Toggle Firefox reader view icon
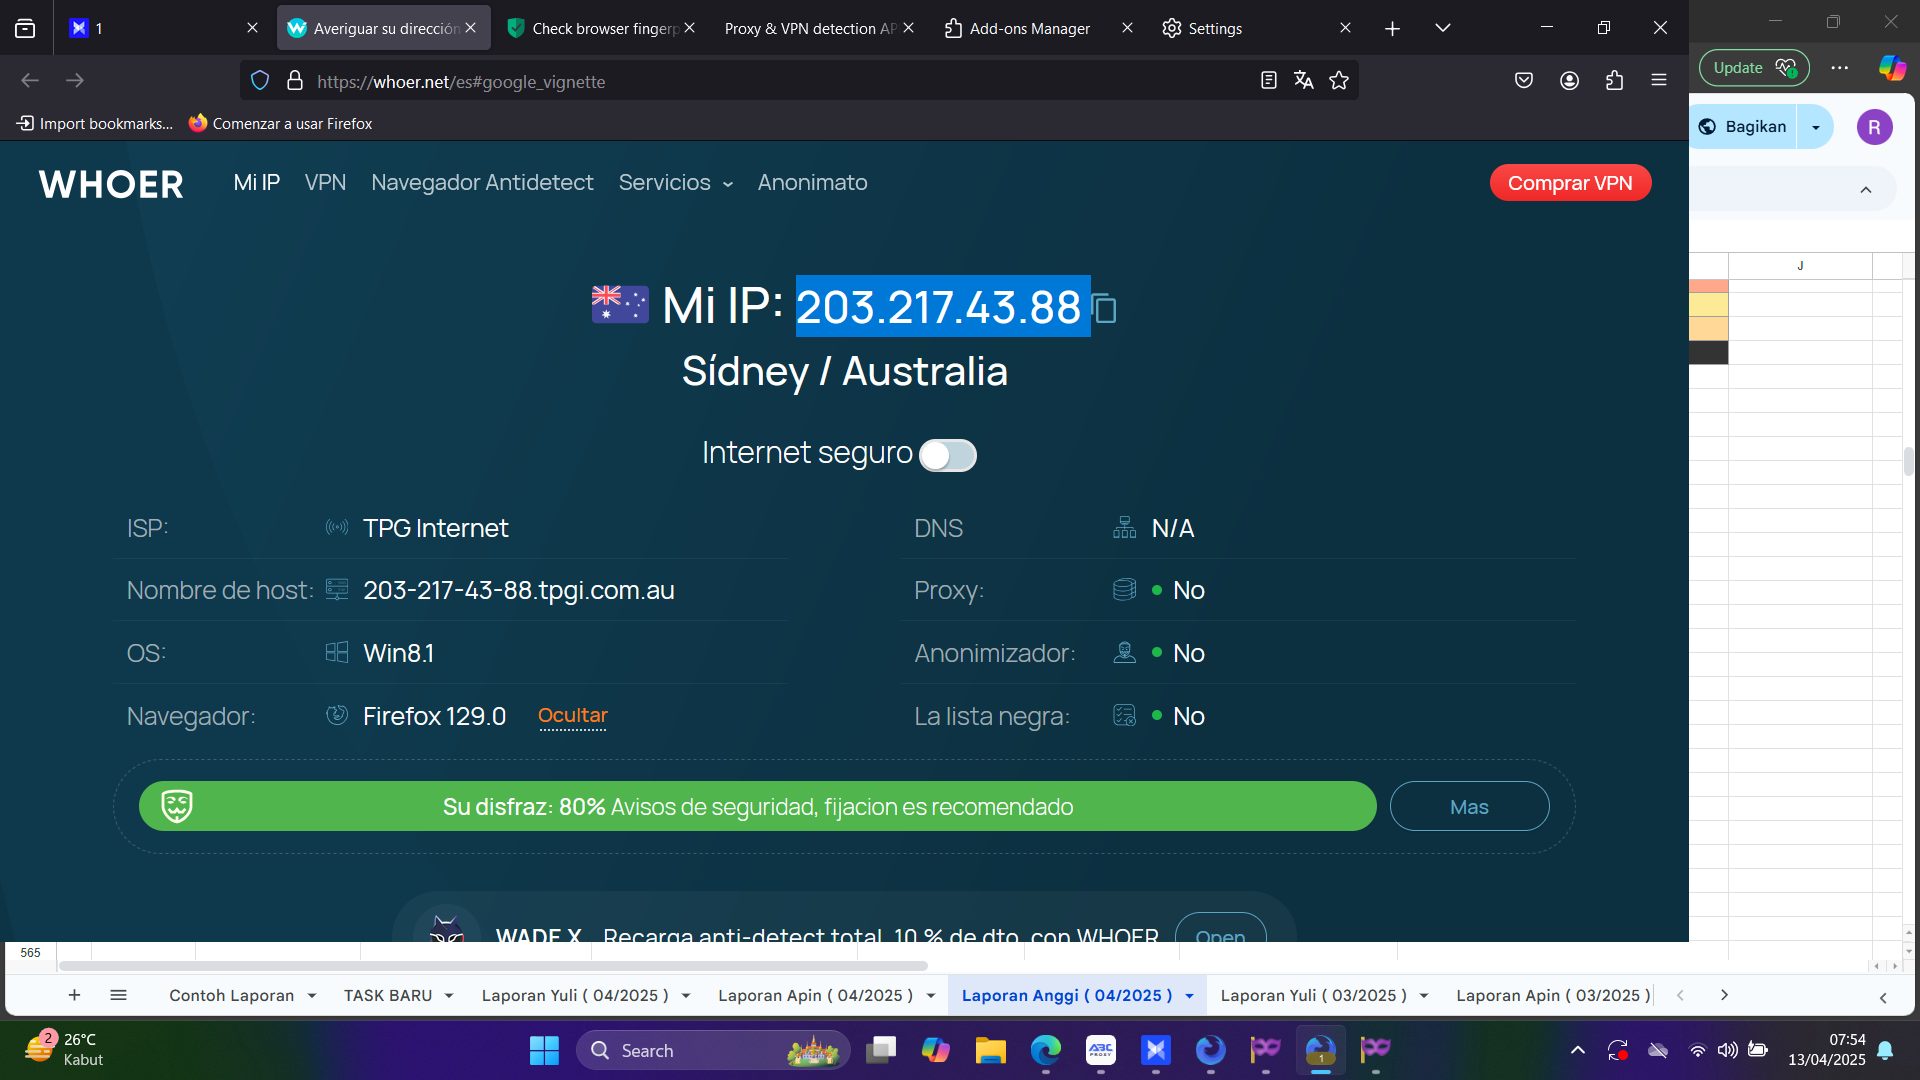The image size is (1920, 1080). [x=1268, y=81]
